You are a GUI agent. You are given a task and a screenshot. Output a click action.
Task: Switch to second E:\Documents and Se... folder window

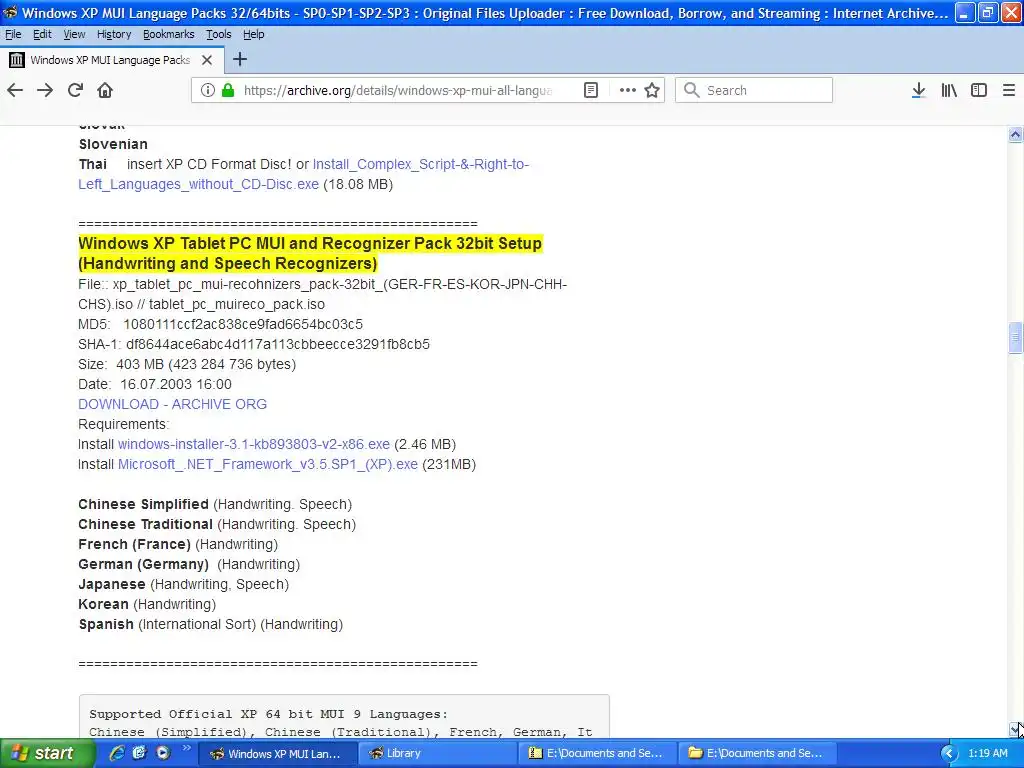coord(756,753)
